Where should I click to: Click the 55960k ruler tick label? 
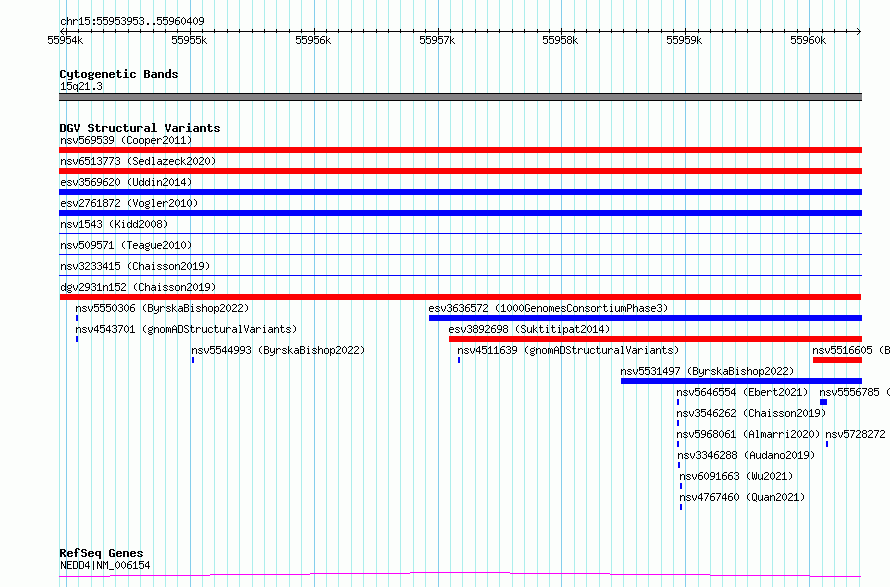tap(808, 40)
